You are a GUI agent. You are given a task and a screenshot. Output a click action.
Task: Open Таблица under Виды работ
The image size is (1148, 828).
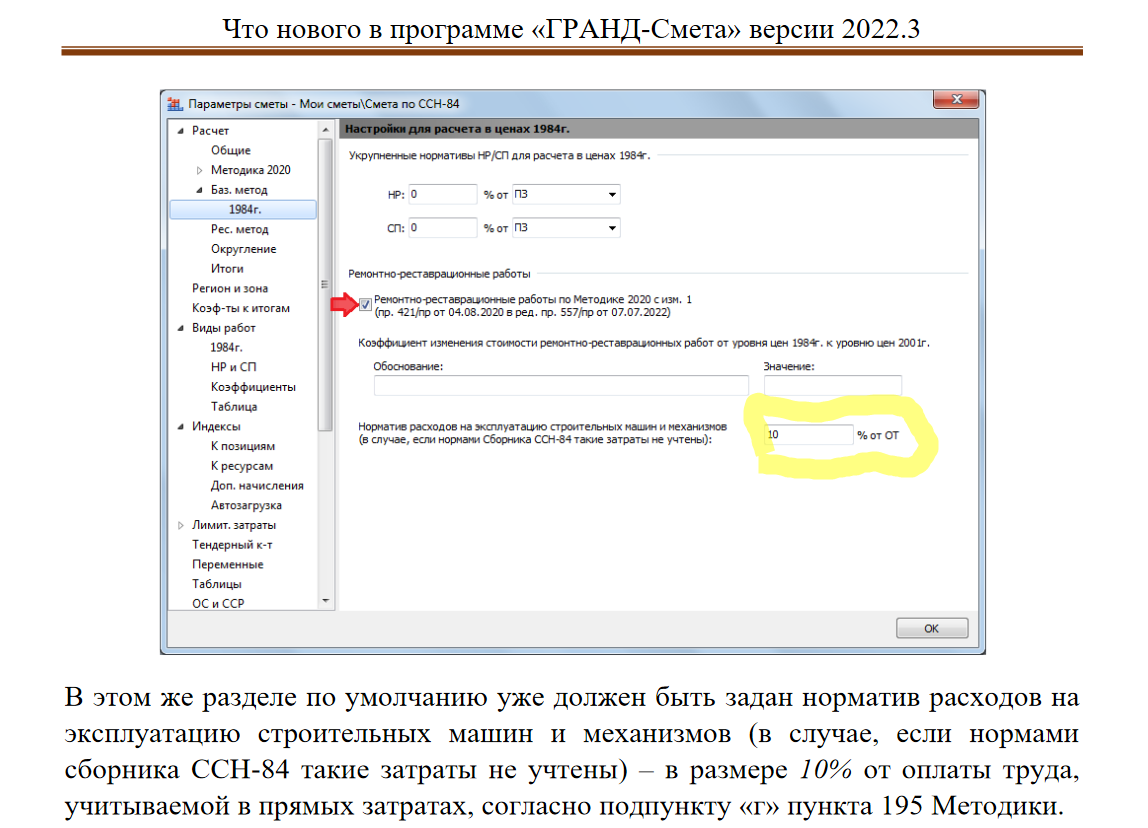point(234,406)
